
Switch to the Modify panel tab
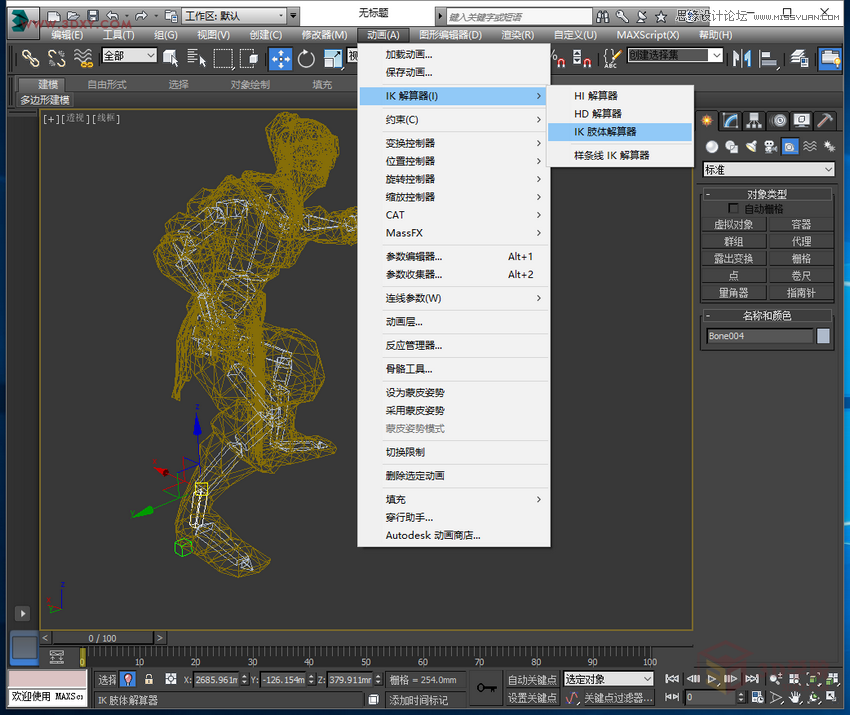(730, 120)
